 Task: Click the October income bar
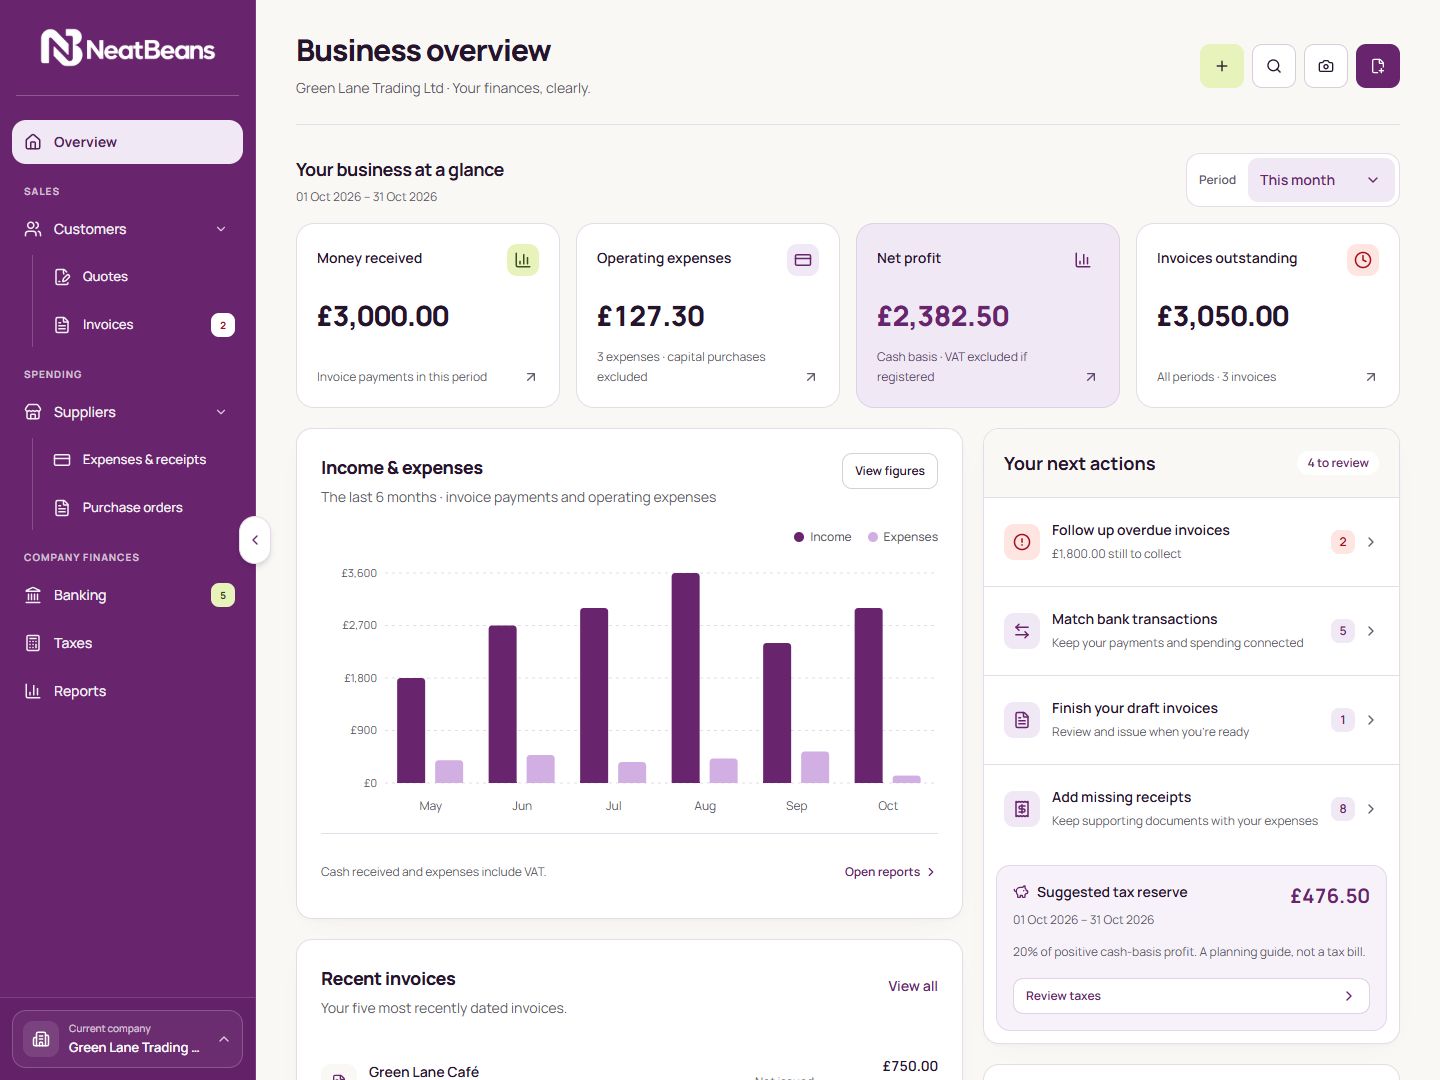click(869, 695)
